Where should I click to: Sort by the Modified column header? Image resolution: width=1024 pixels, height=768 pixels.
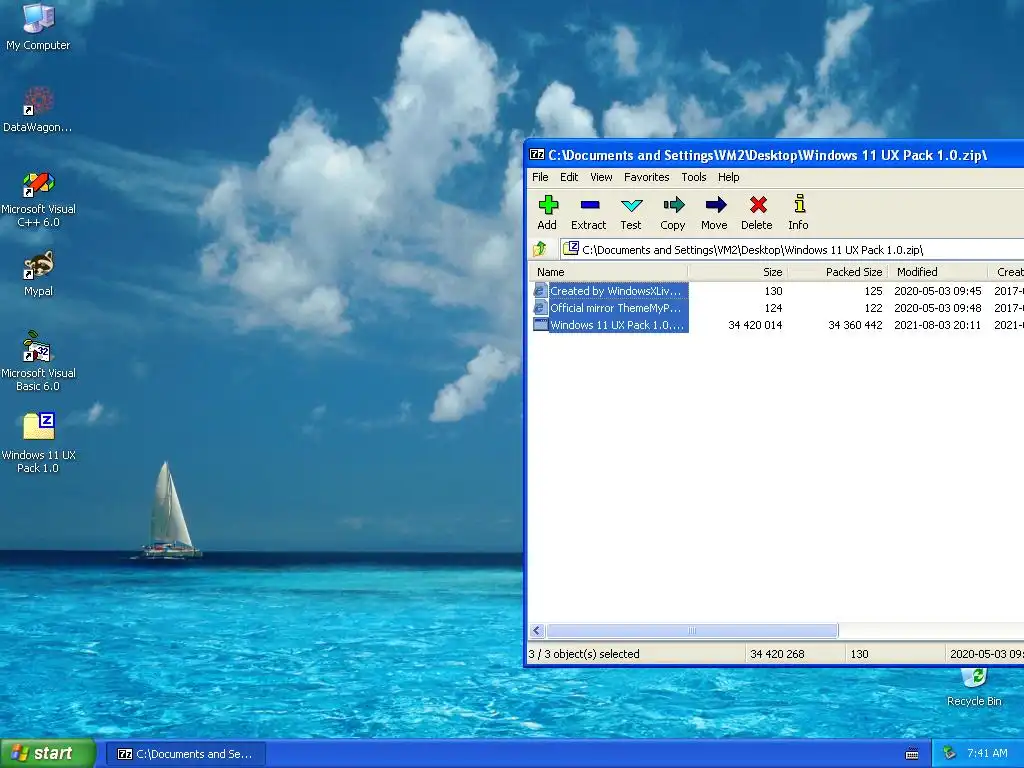coord(938,272)
